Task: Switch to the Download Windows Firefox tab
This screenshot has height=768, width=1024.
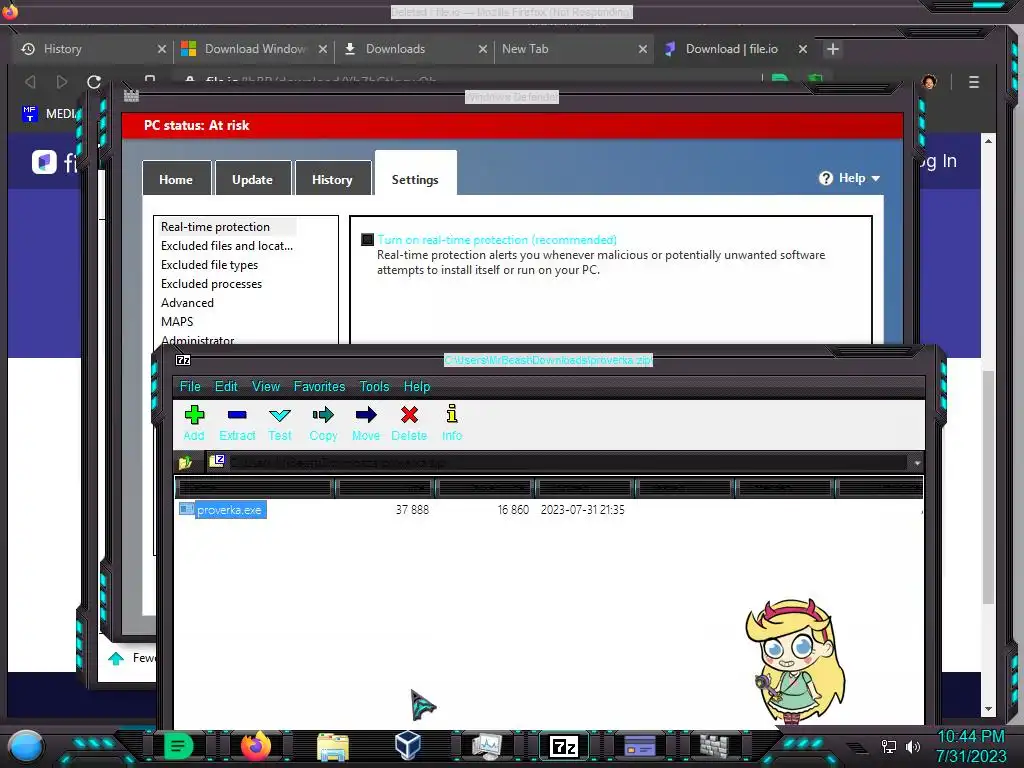Action: [x=255, y=49]
